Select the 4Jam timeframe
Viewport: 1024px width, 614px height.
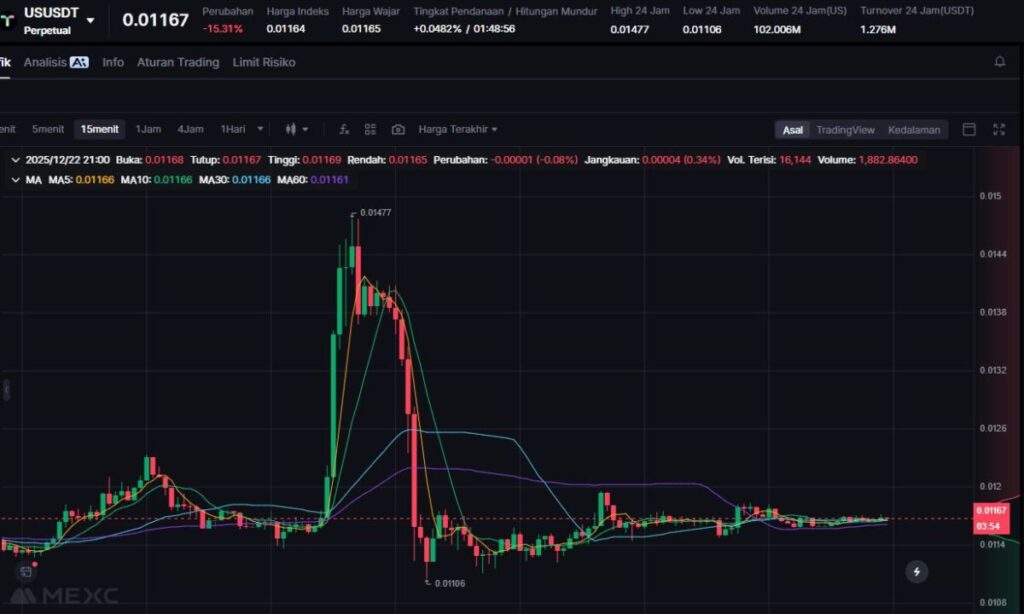coord(190,129)
